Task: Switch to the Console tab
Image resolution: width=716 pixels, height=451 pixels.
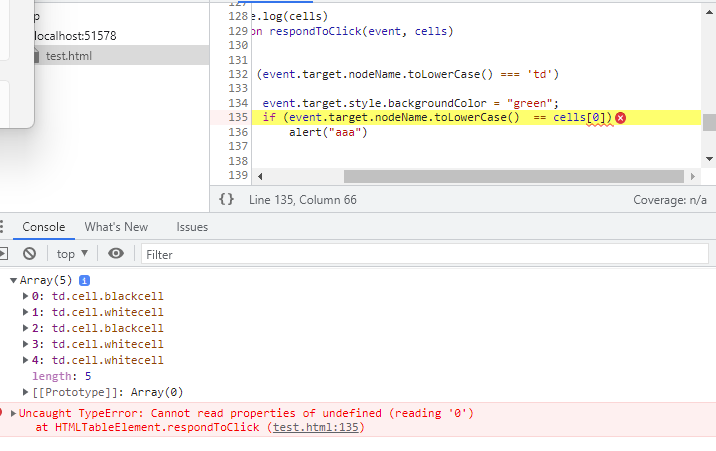Action: [44, 227]
